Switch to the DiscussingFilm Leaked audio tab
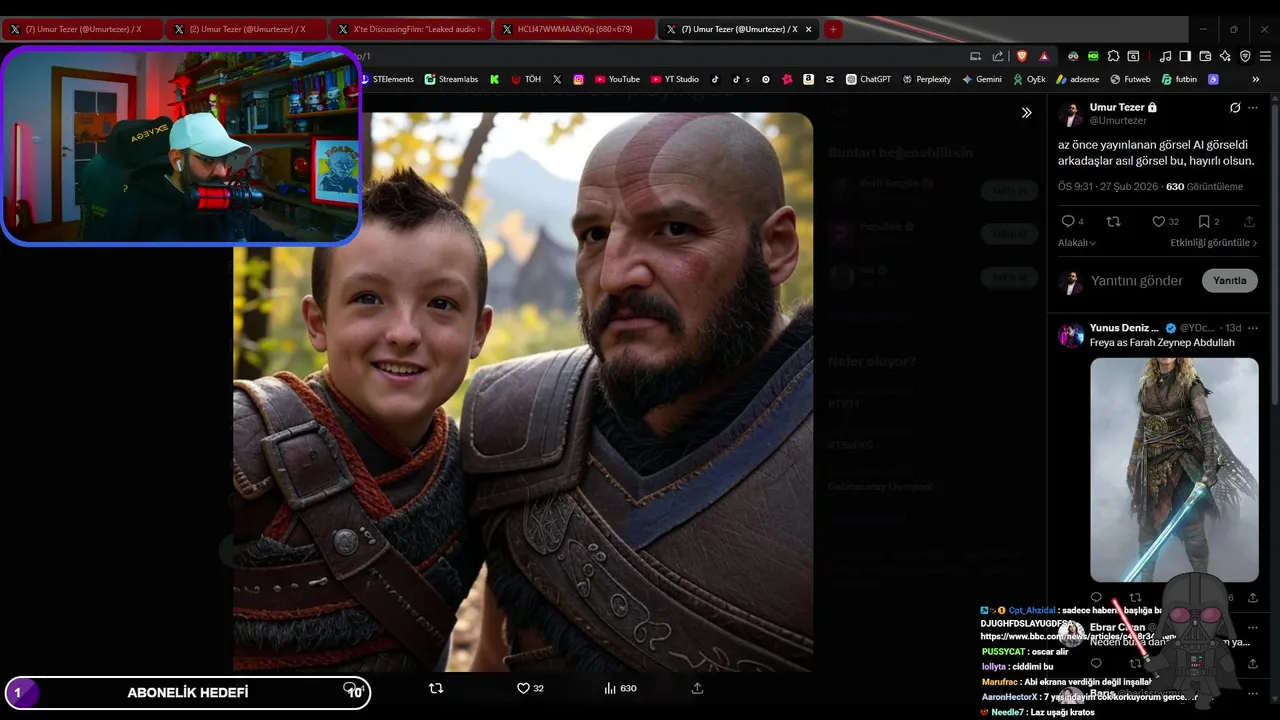1280x720 pixels. tap(410, 29)
